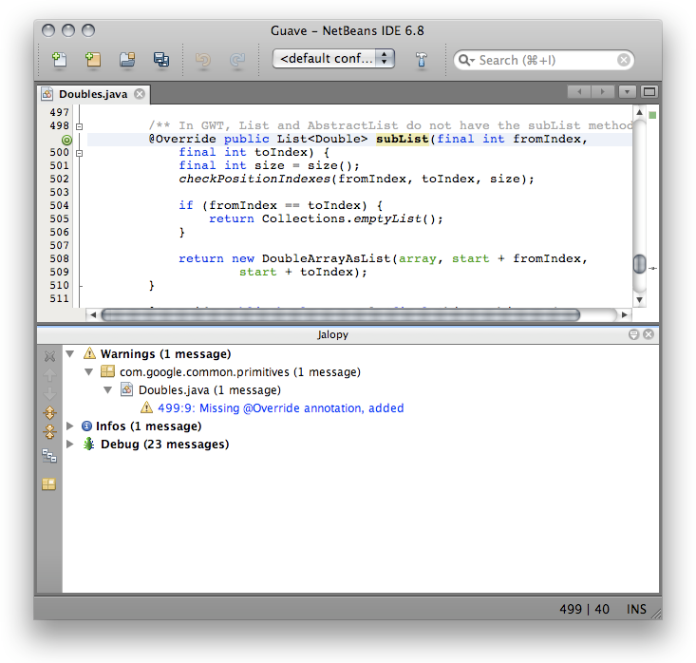This screenshot has width=696, height=663.
Task: Click the warning icon beside the Warnings node
Action: [x=89, y=353]
